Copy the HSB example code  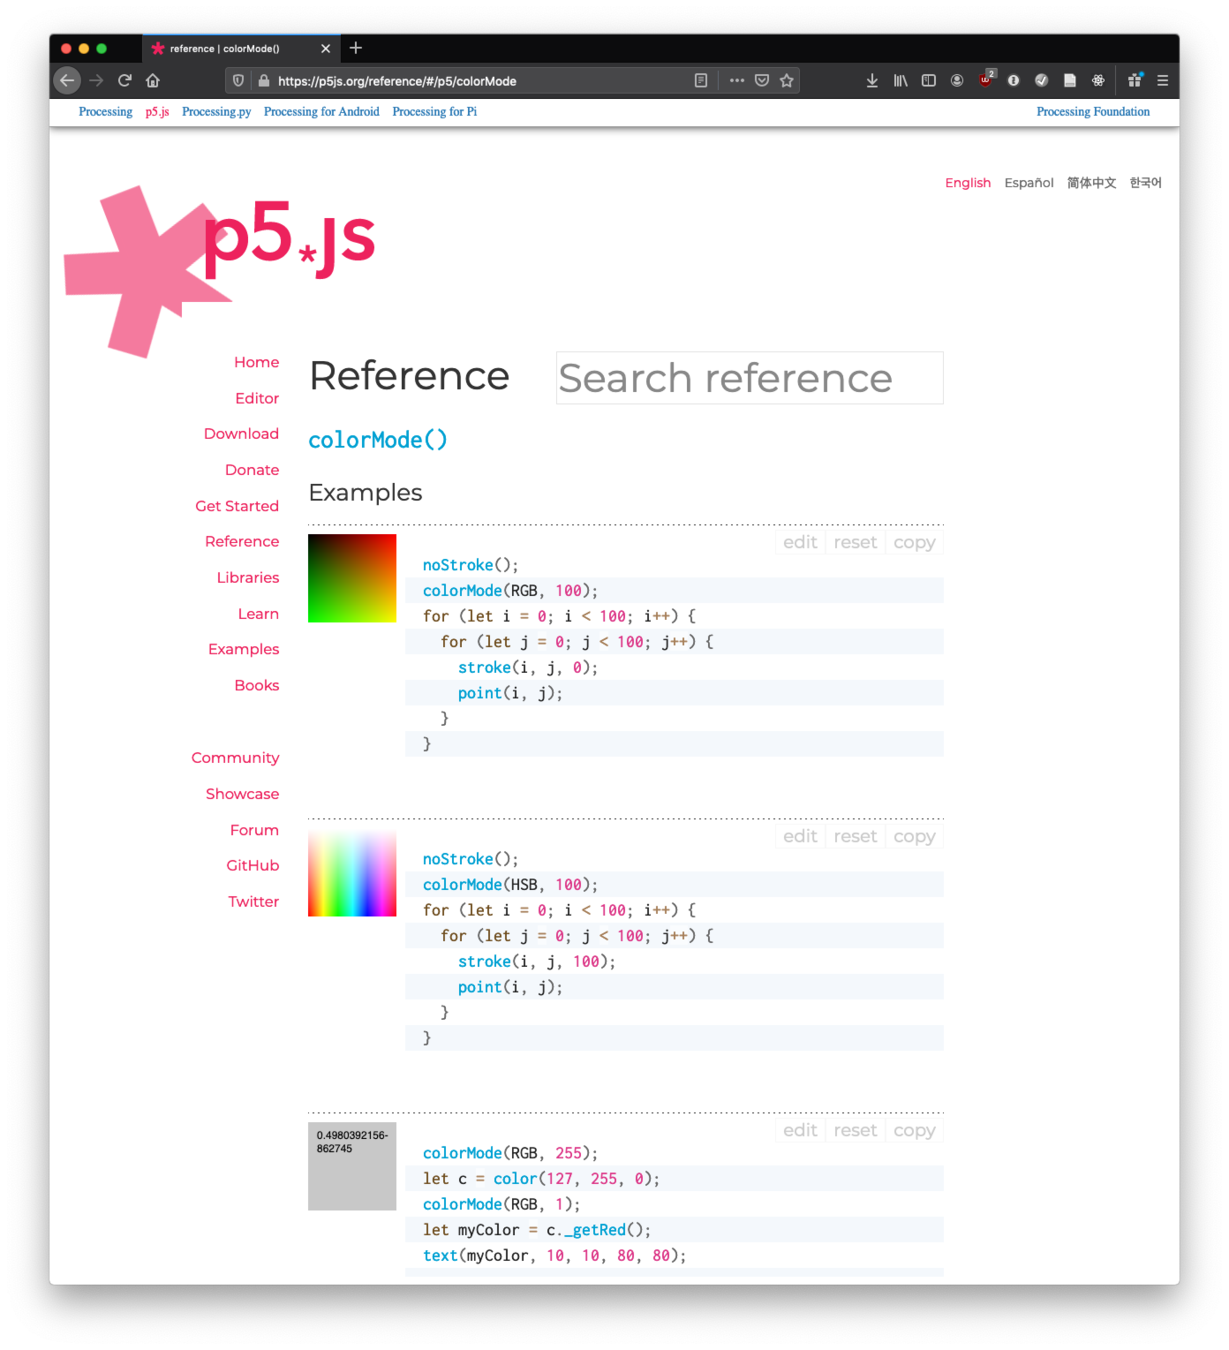coord(914,836)
